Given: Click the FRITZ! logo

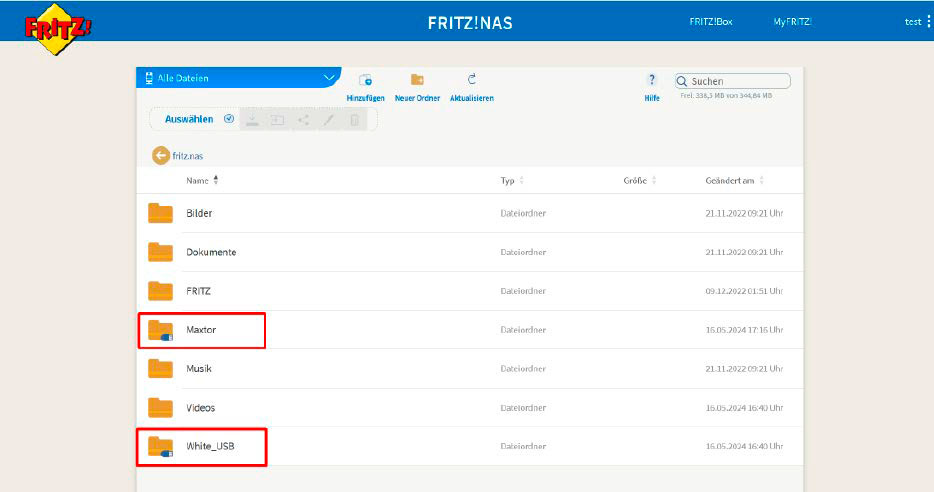Looking at the screenshot, I should pos(57,23).
